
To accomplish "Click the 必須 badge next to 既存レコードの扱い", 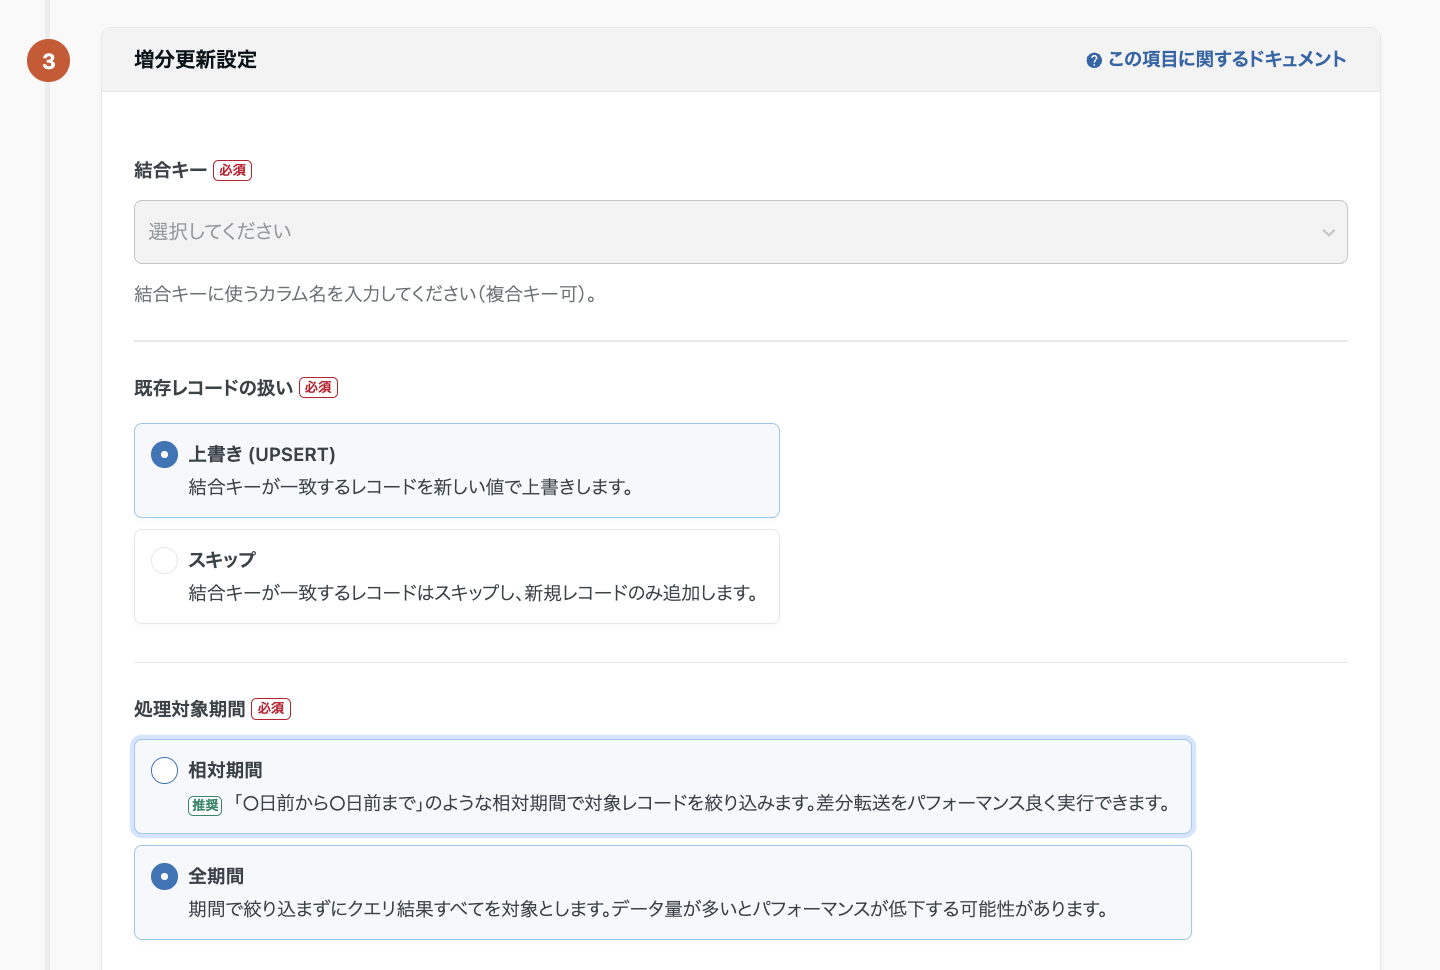I will (319, 388).
